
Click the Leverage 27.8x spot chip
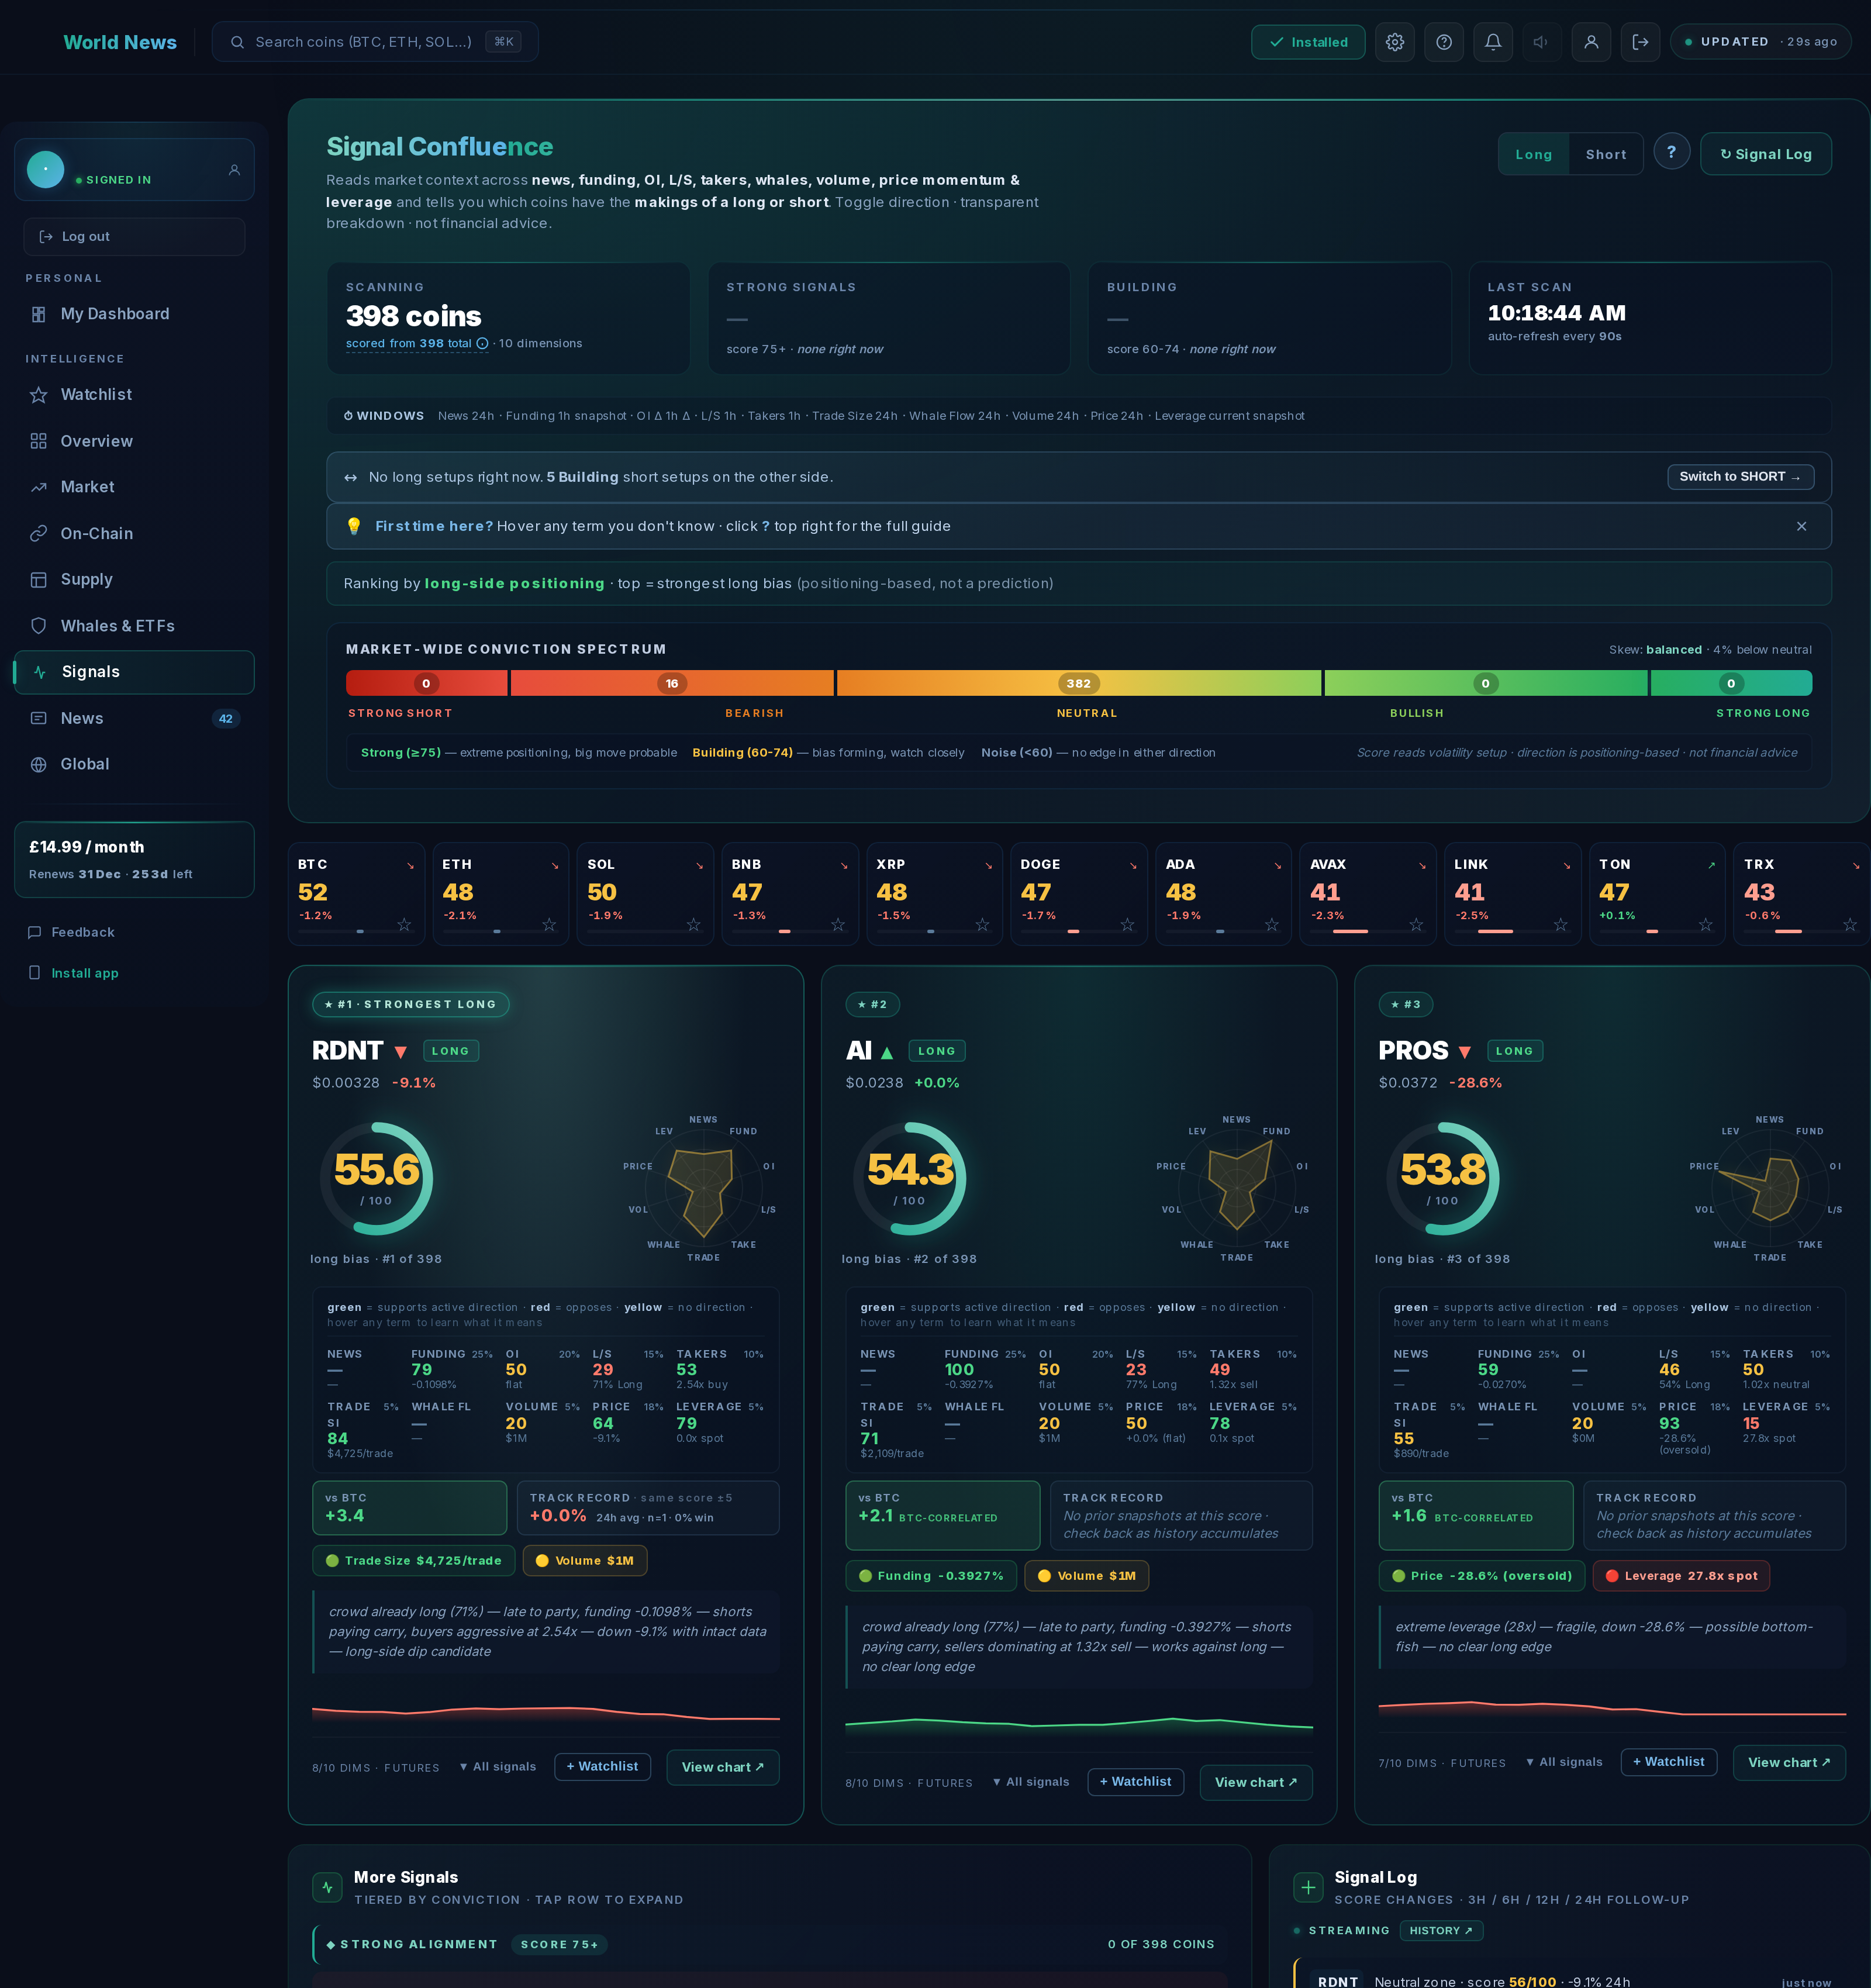(x=1681, y=1576)
